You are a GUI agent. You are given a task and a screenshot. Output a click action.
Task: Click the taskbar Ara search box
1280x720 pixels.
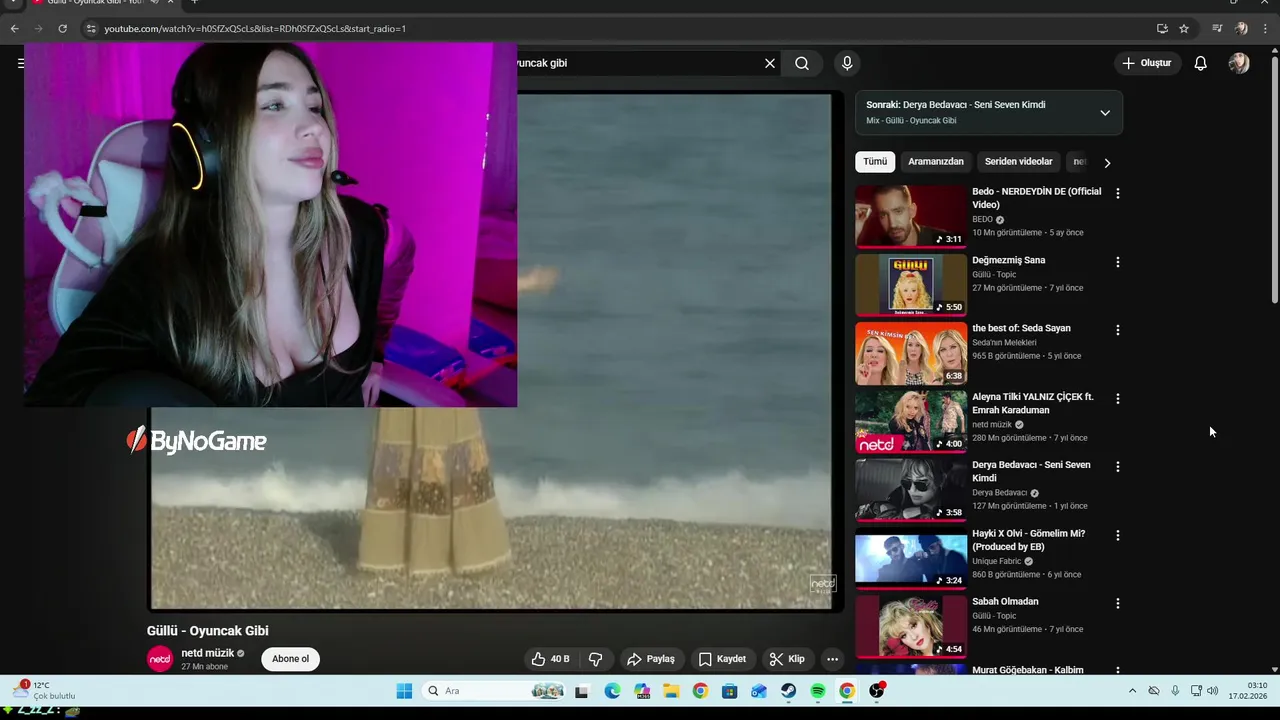(x=495, y=691)
